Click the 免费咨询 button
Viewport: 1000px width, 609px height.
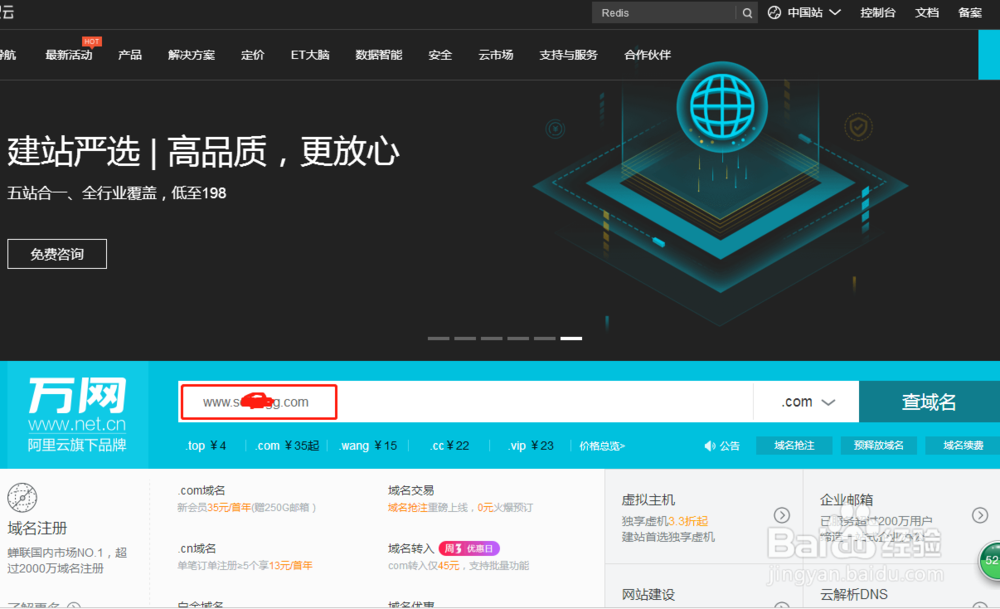[56, 254]
